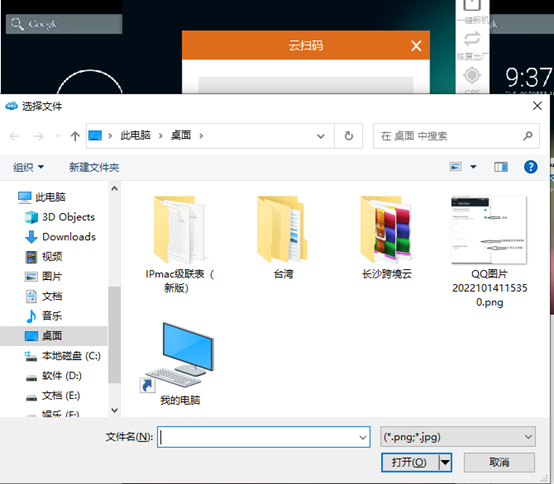Select 软件 (D:) drive in the sidebar
The height and width of the screenshot is (484, 554).
coord(53,376)
